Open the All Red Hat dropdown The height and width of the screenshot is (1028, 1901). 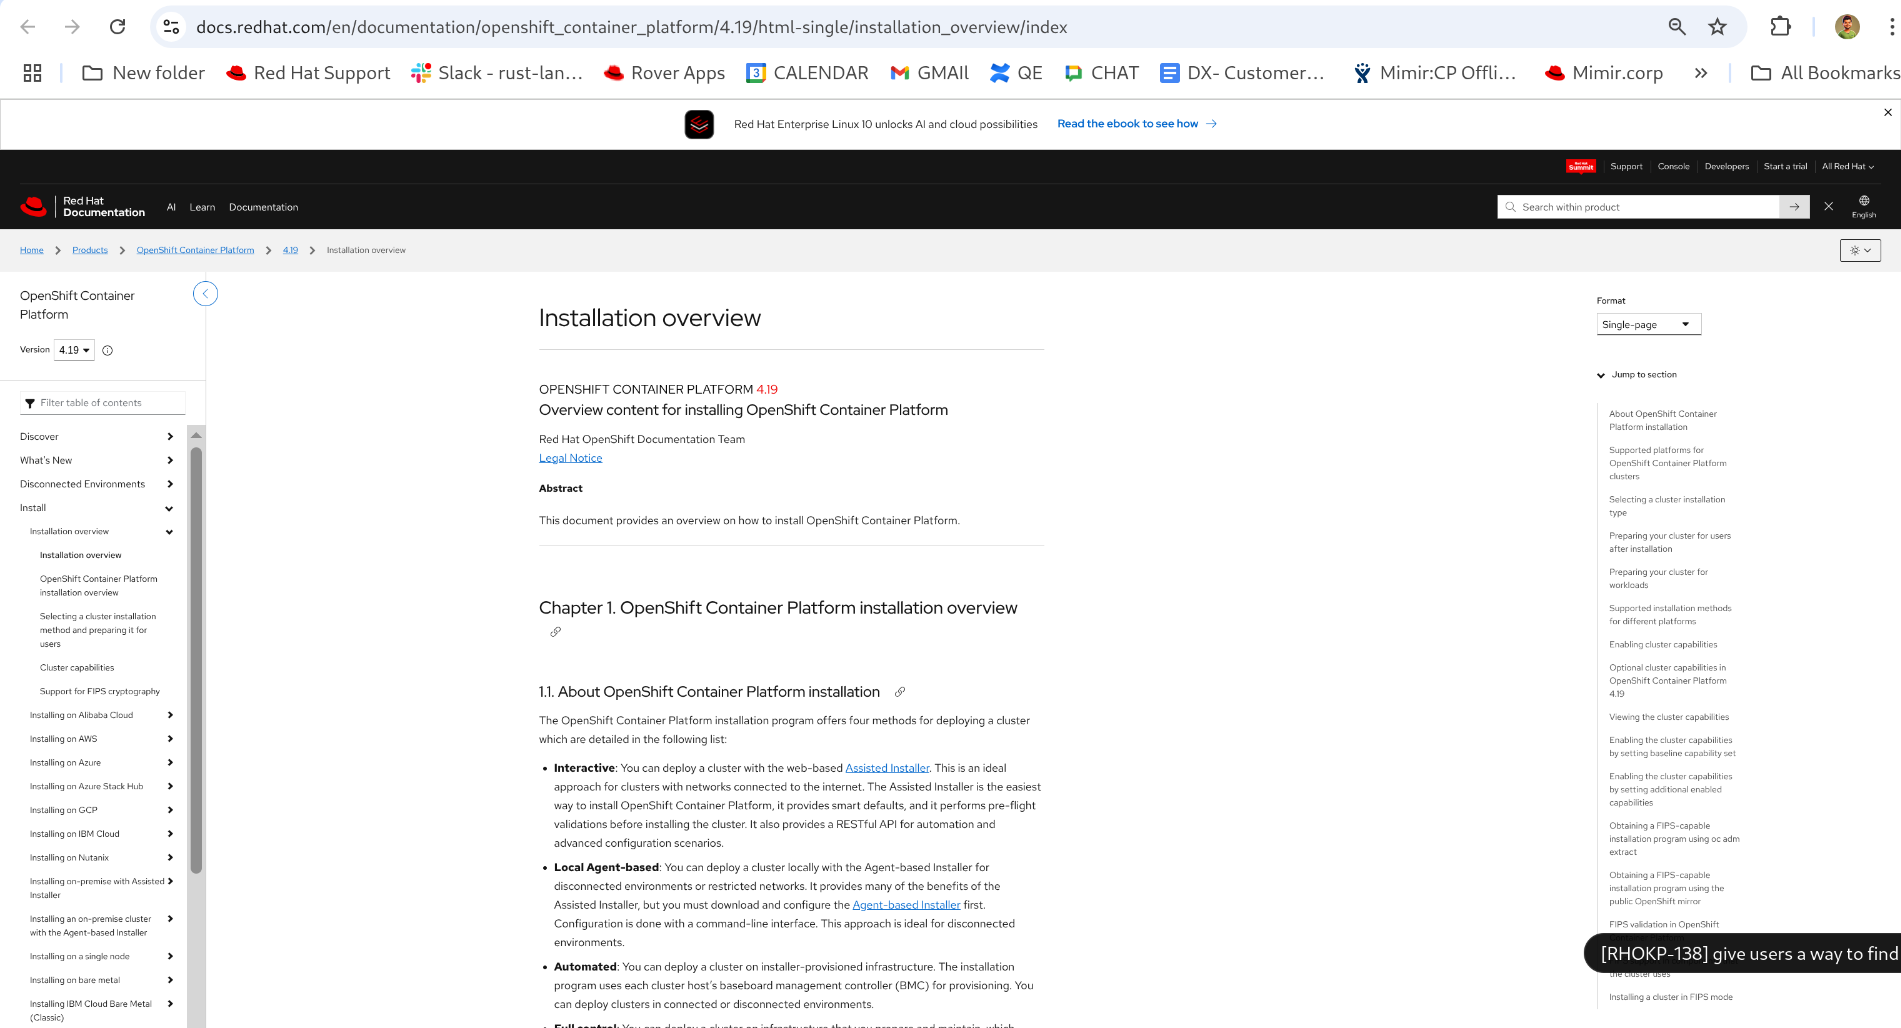click(1848, 166)
